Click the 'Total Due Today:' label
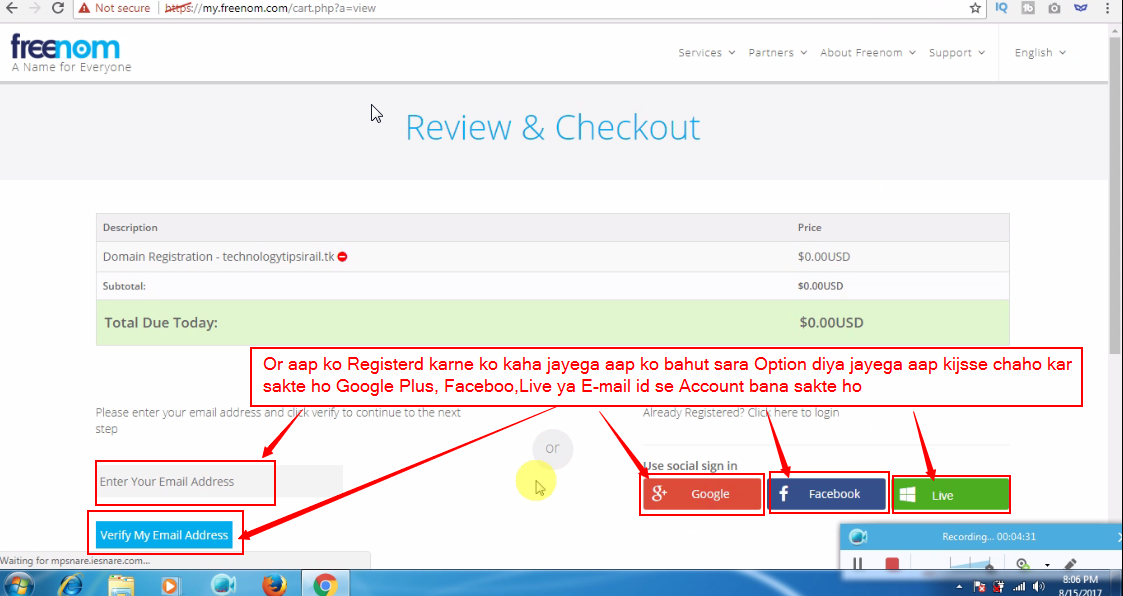Screen dimensions: 1123x596 (x=161, y=322)
